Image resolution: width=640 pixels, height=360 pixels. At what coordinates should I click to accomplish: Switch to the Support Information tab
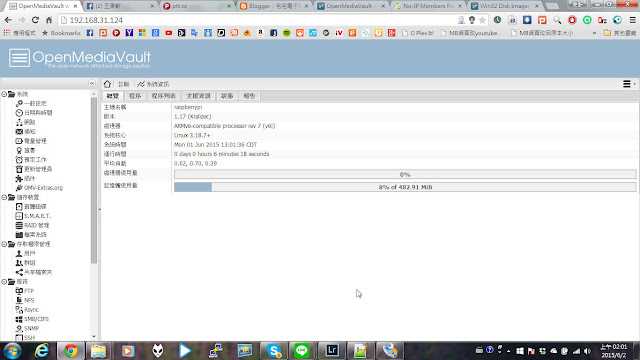[x=198, y=96]
